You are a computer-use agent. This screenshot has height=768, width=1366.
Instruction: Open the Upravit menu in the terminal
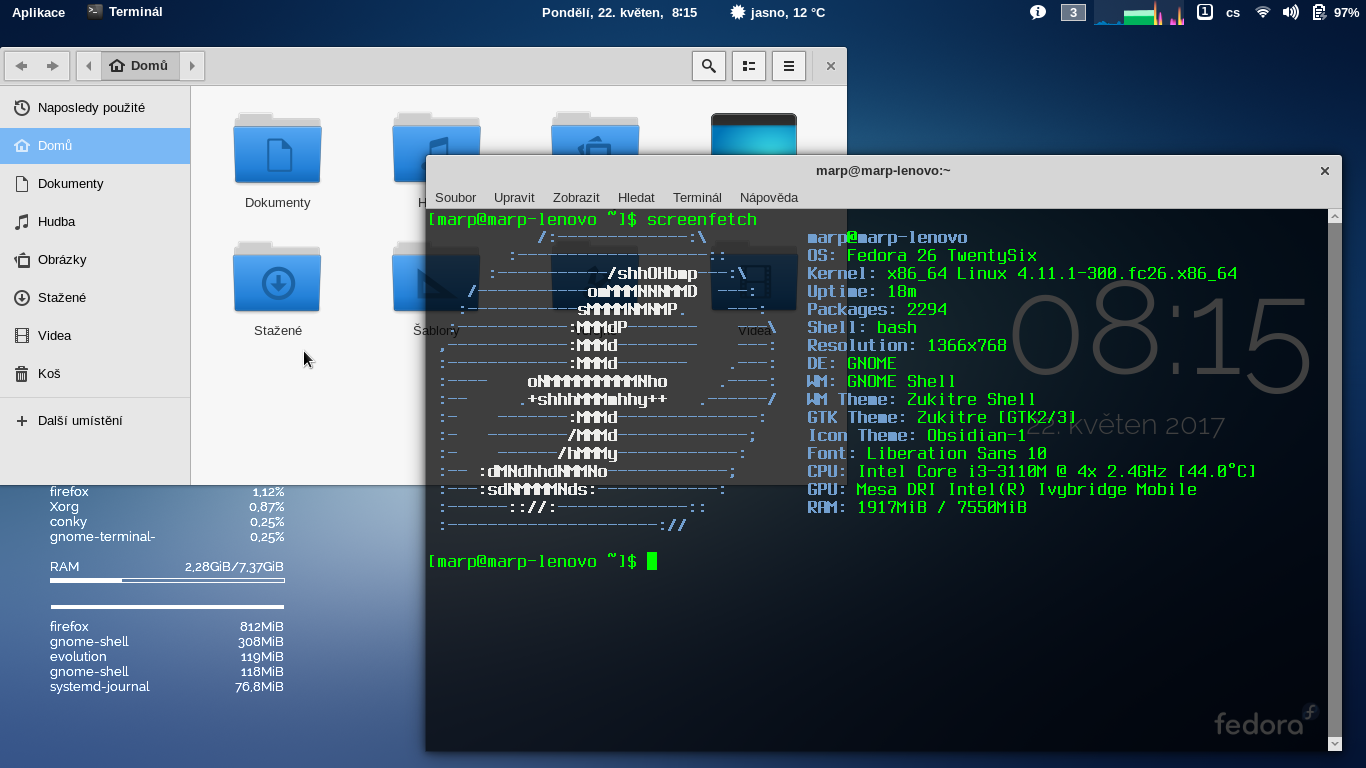click(x=514, y=197)
